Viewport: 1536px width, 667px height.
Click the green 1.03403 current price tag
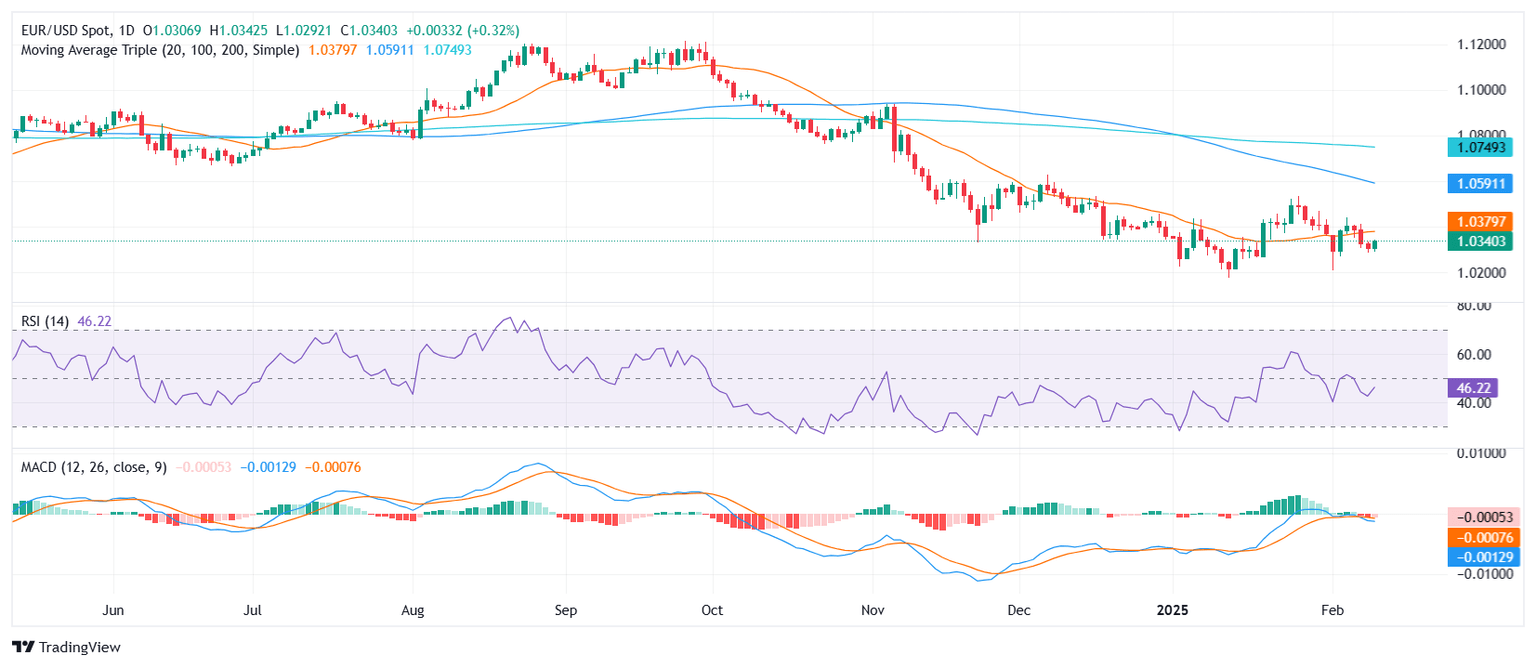tap(1483, 241)
